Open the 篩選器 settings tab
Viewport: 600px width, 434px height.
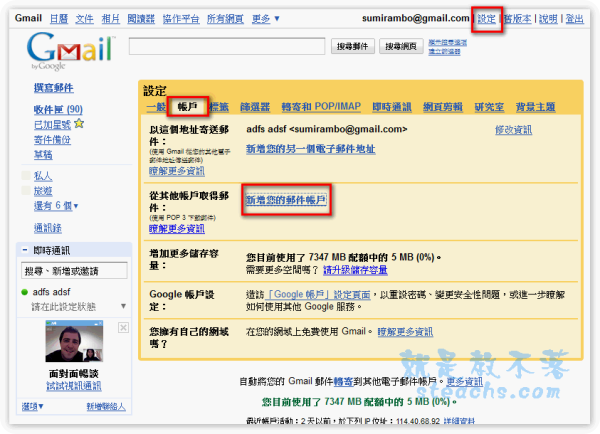(x=255, y=107)
